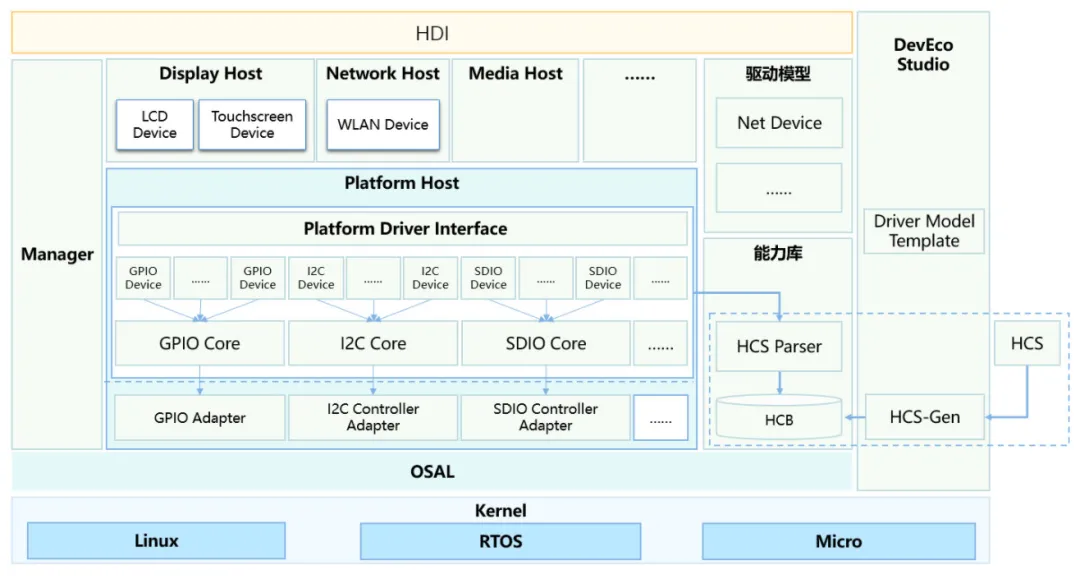Click the LCD Device box
Screen dimensions: 1080x588
154,125
